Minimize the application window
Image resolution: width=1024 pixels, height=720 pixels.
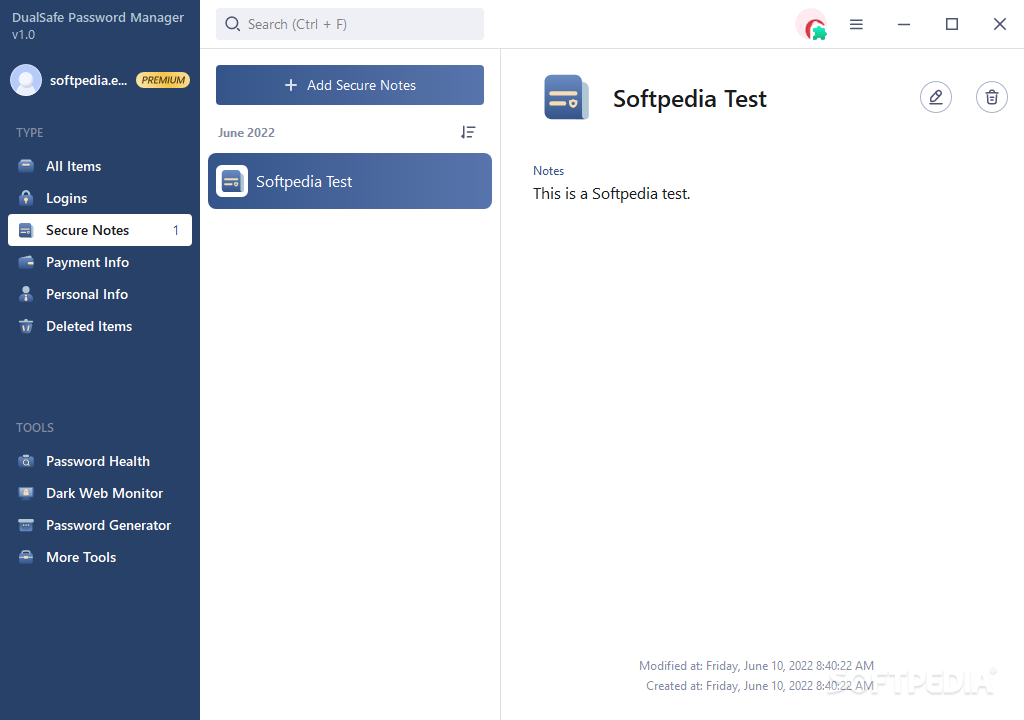(904, 24)
